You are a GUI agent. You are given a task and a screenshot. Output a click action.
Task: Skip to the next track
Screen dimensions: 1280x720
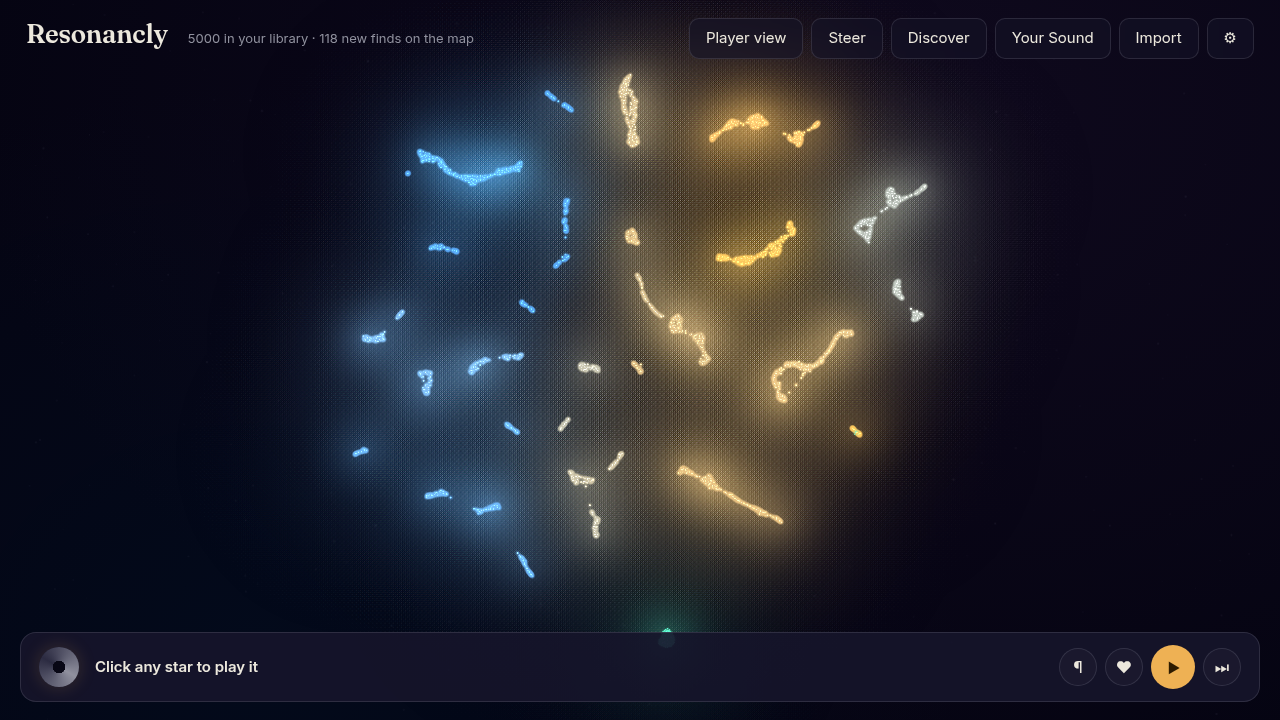click(1222, 667)
